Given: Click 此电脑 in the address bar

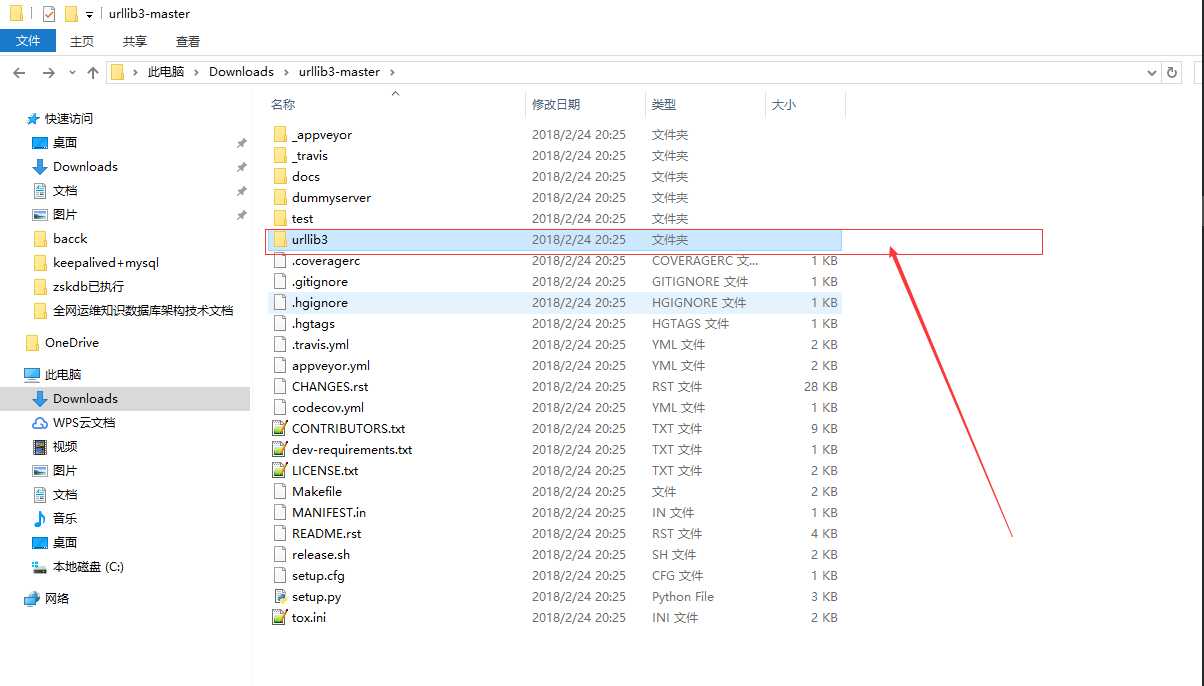Looking at the screenshot, I should tap(166, 72).
